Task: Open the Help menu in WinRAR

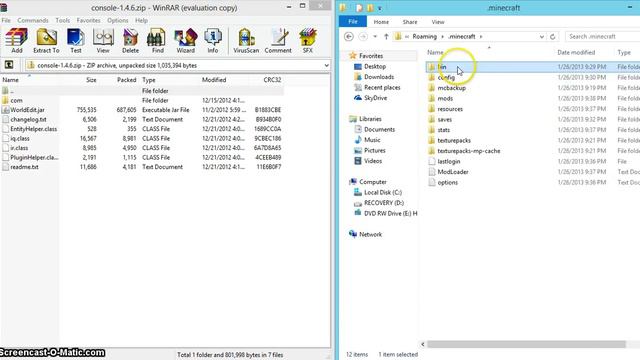Action: (141, 20)
